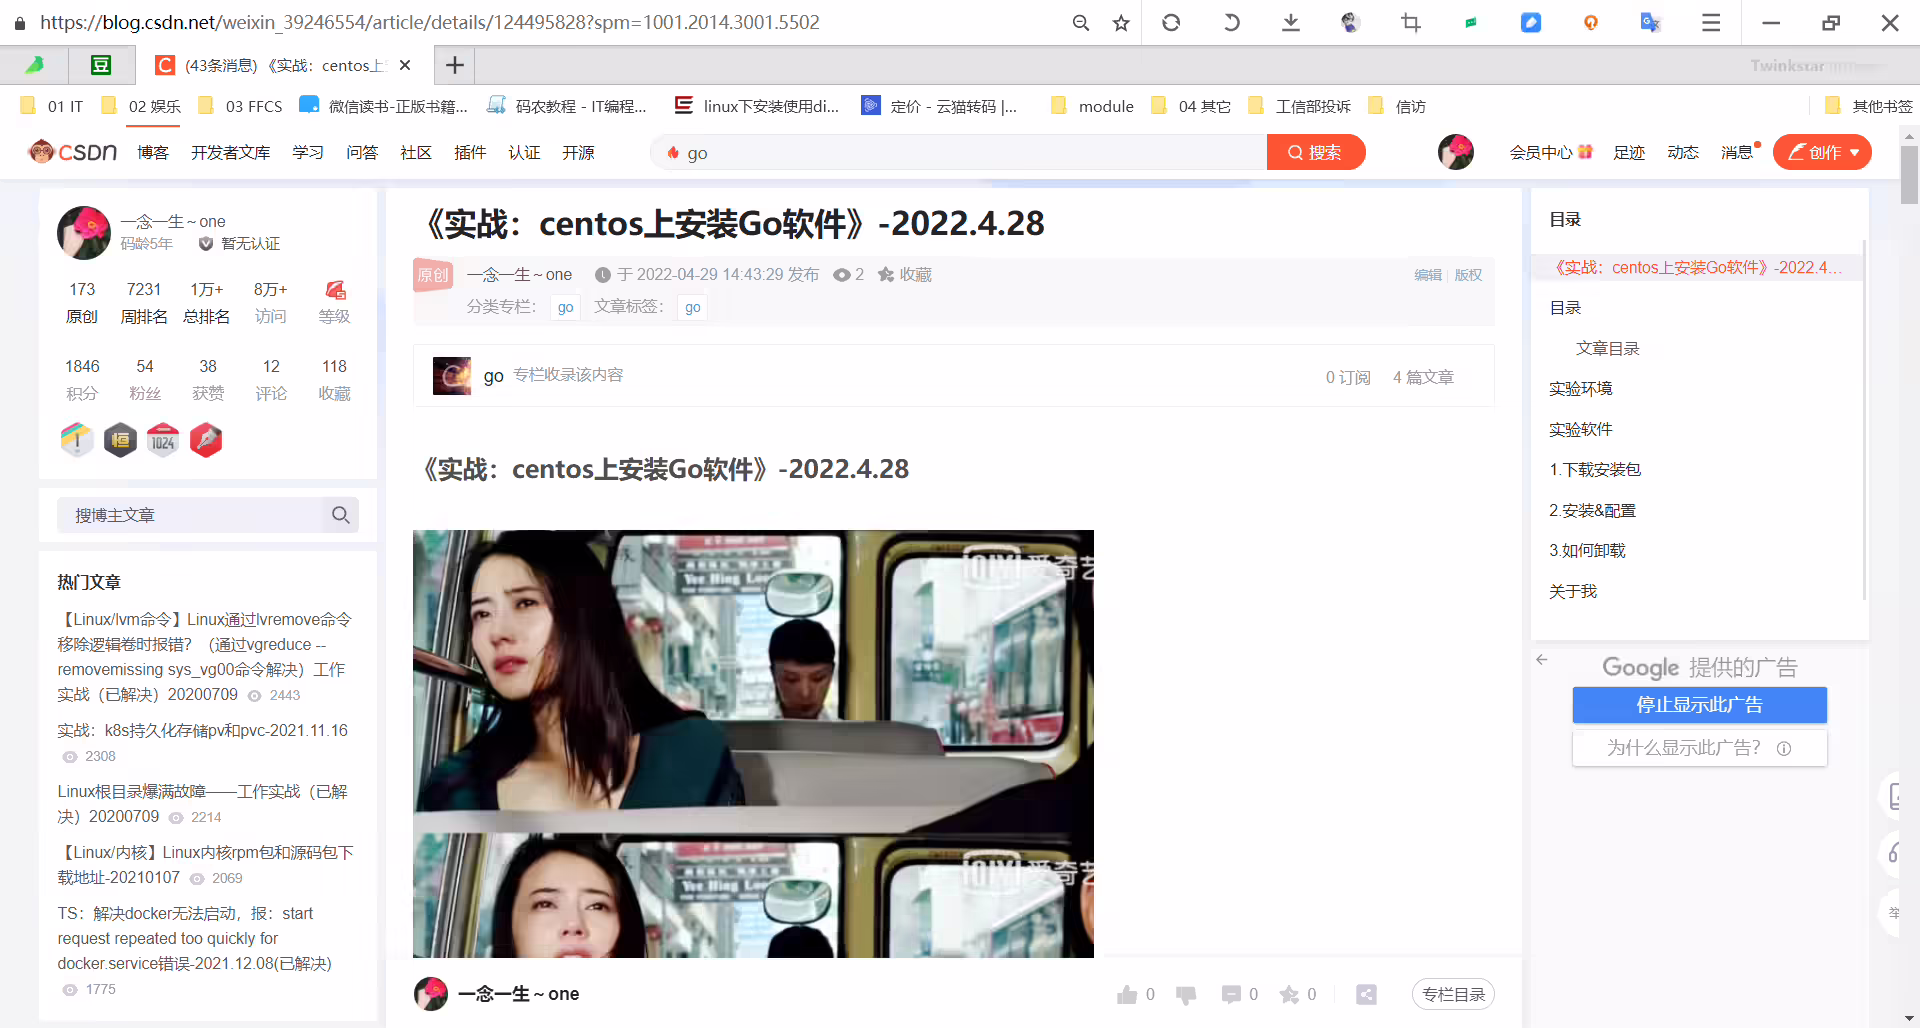The width and height of the screenshot is (1920, 1028).
Task: Open a new browser tab
Action: [x=455, y=65]
